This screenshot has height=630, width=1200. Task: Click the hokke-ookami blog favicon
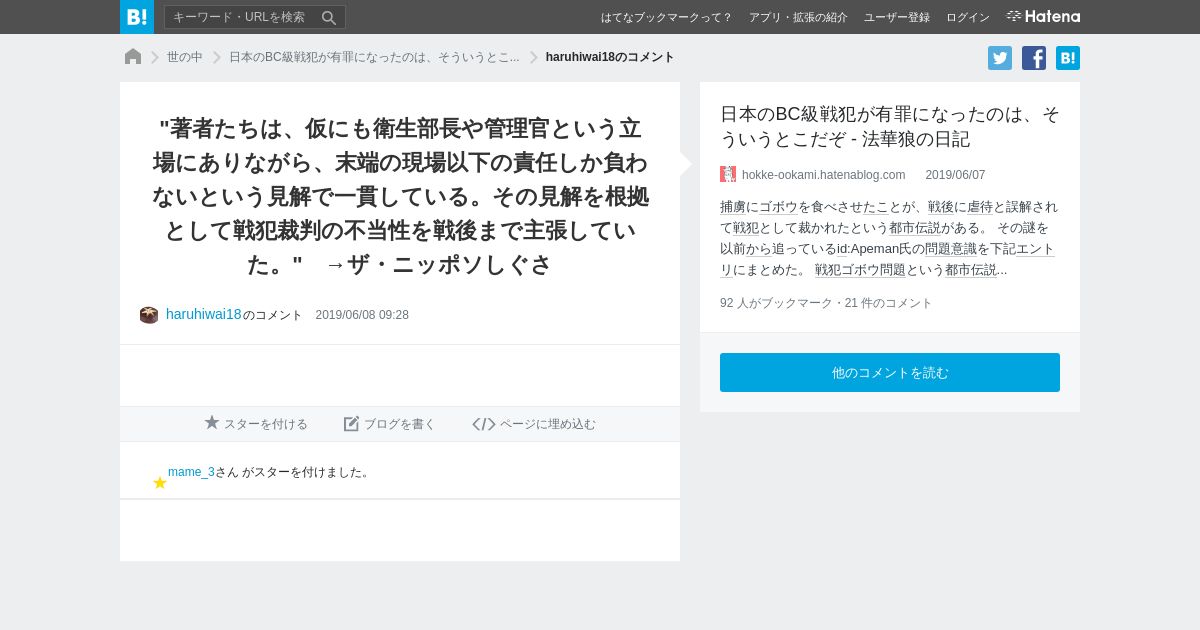[x=728, y=174]
